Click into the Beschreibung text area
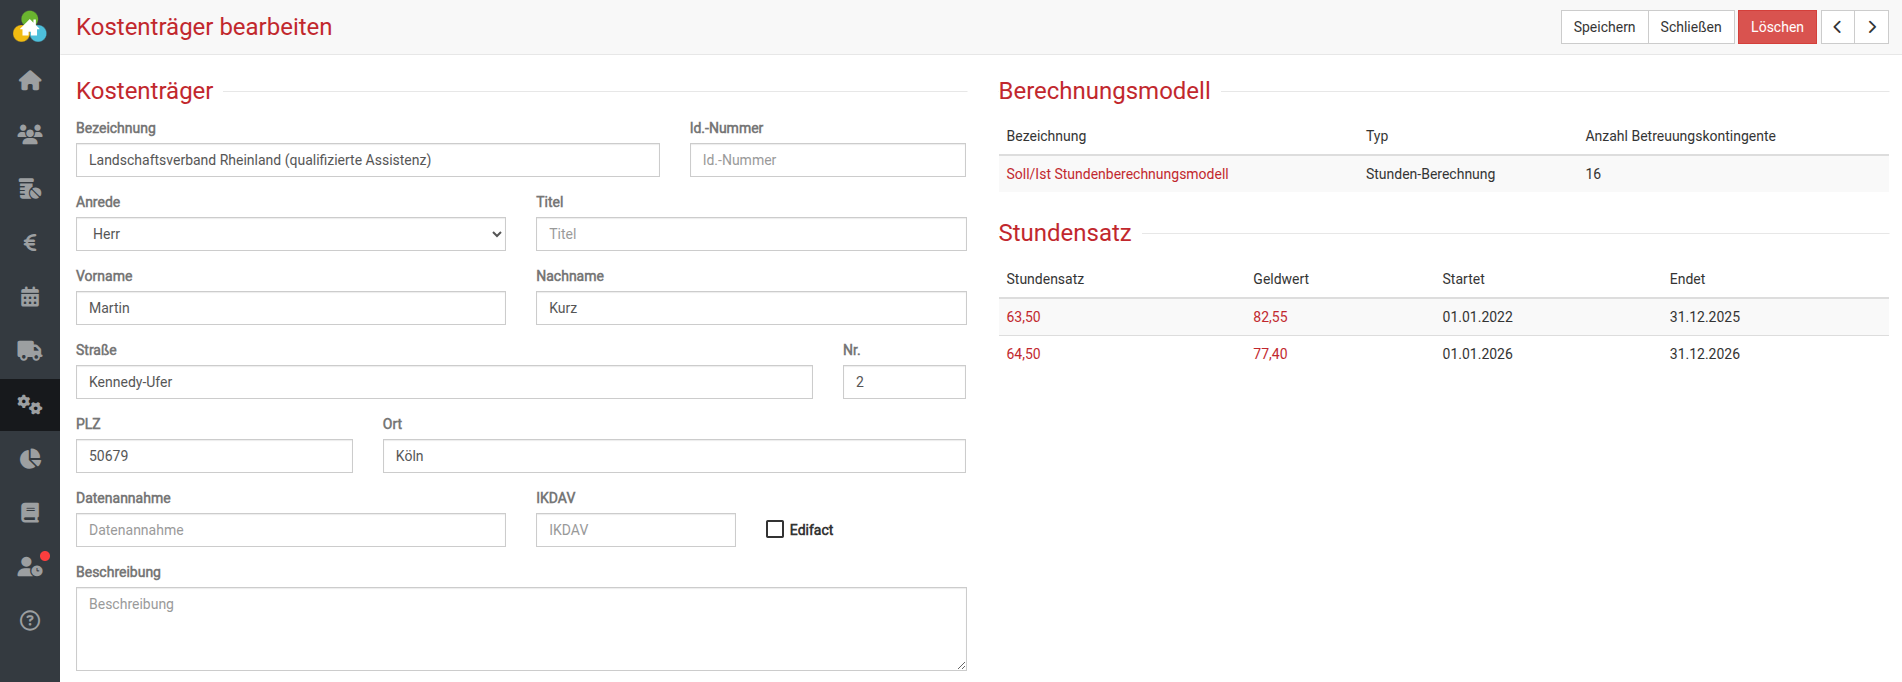This screenshot has height=682, width=1902. (521, 628)
